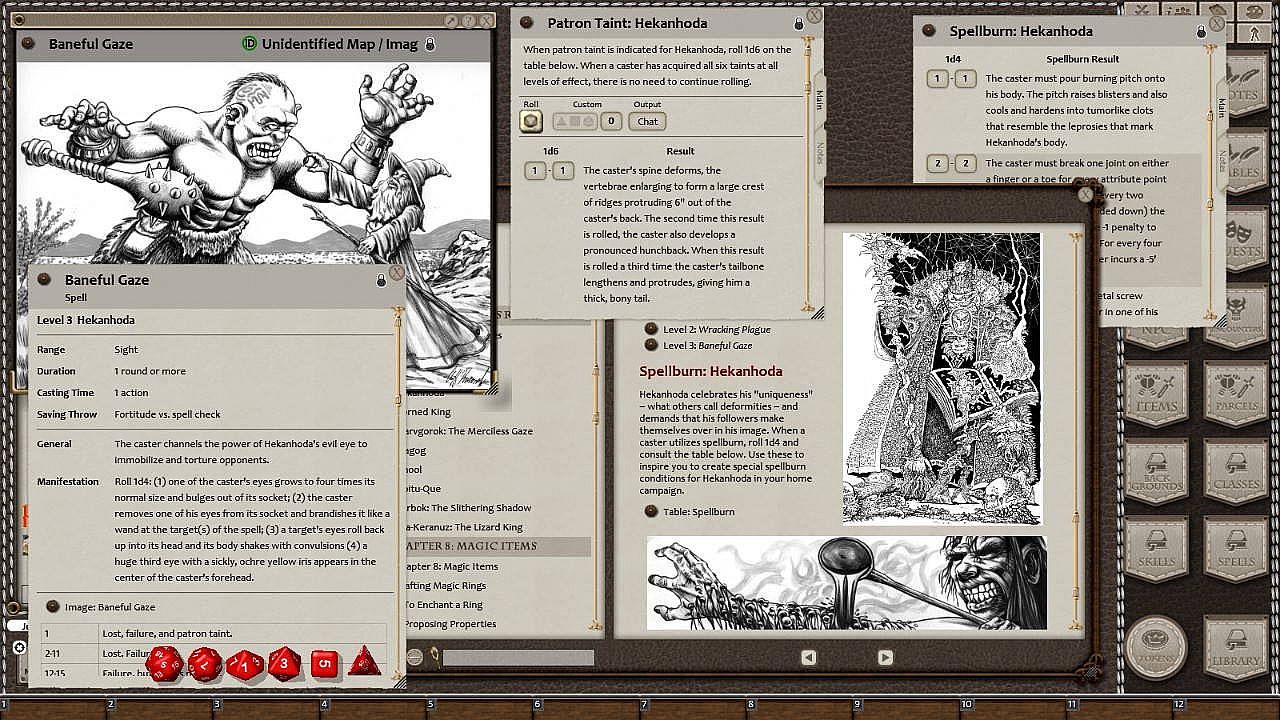Go to the next reference manual page
Screen dimensions: 1280x720
[x=885, y=657]
